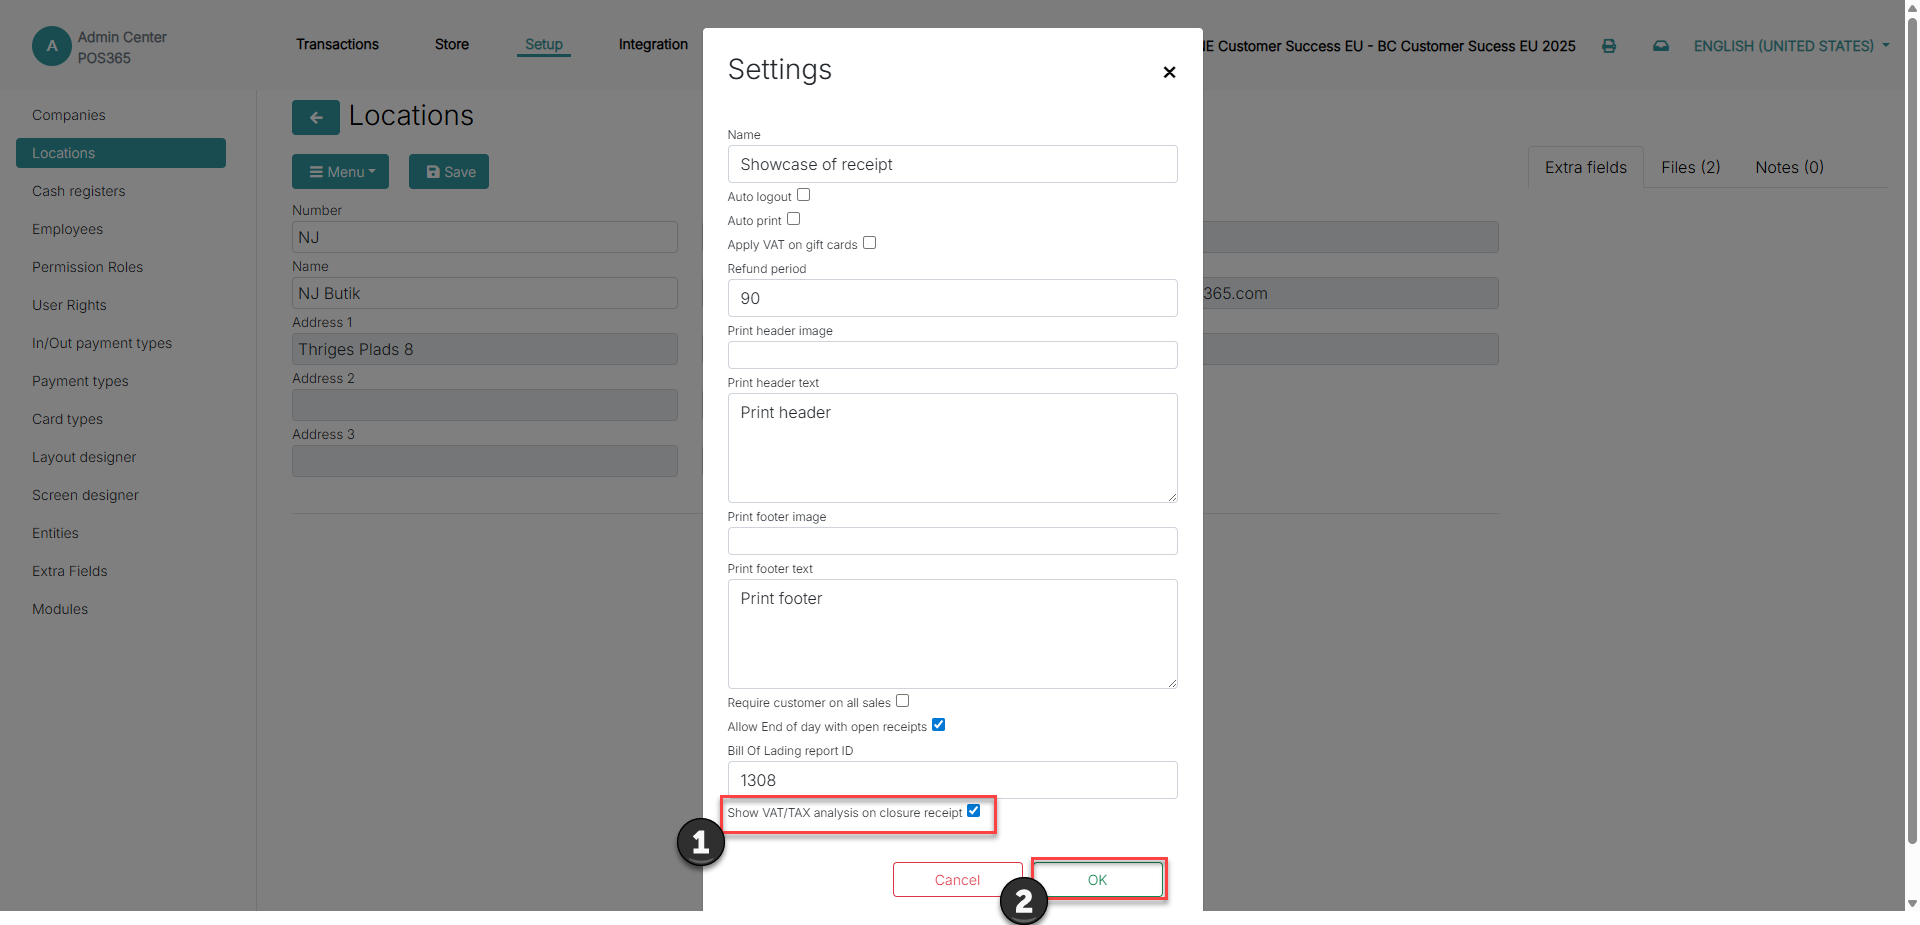The height and width of the screenshot is (925, 1920).
Task: Confirm settings with the OK button
Action: [1097, 880]
